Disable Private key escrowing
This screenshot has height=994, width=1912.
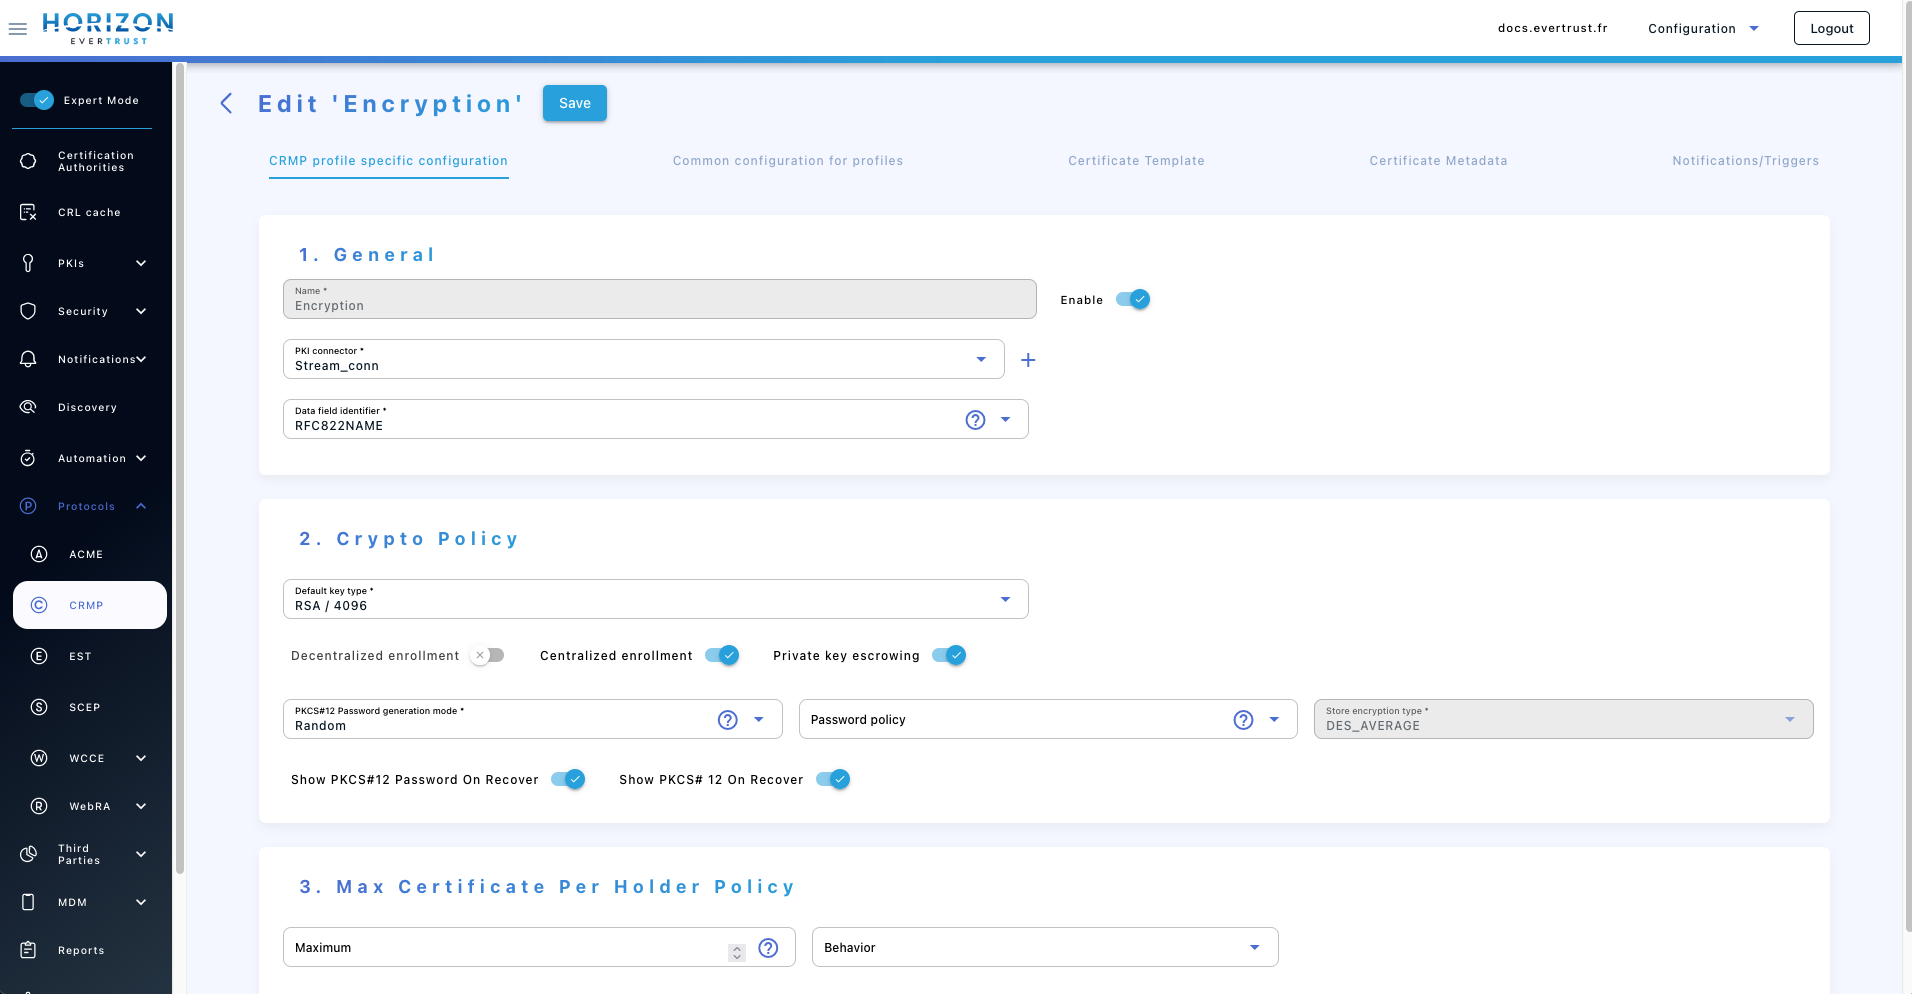point(950,655)
